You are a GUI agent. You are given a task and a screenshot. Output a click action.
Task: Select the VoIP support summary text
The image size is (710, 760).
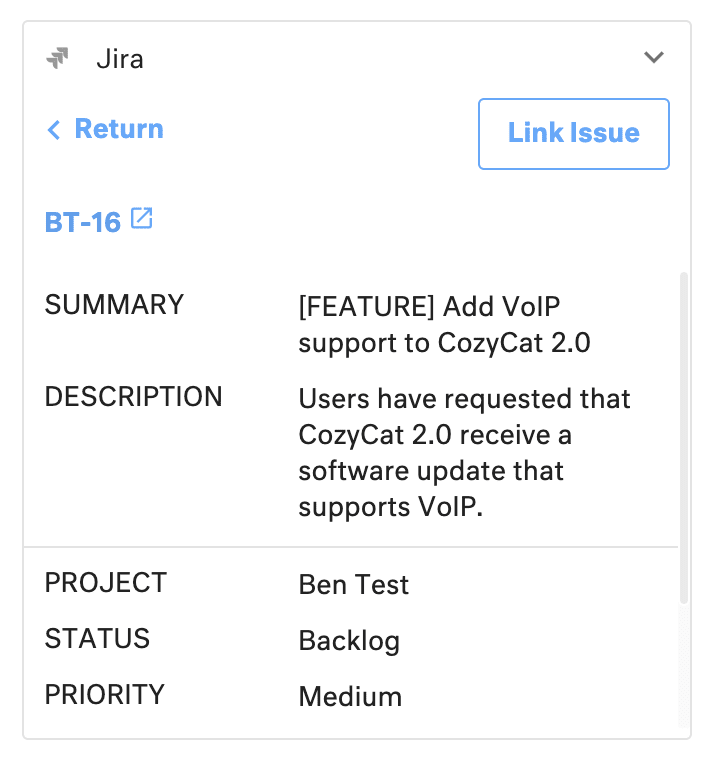tap(444, 324)
